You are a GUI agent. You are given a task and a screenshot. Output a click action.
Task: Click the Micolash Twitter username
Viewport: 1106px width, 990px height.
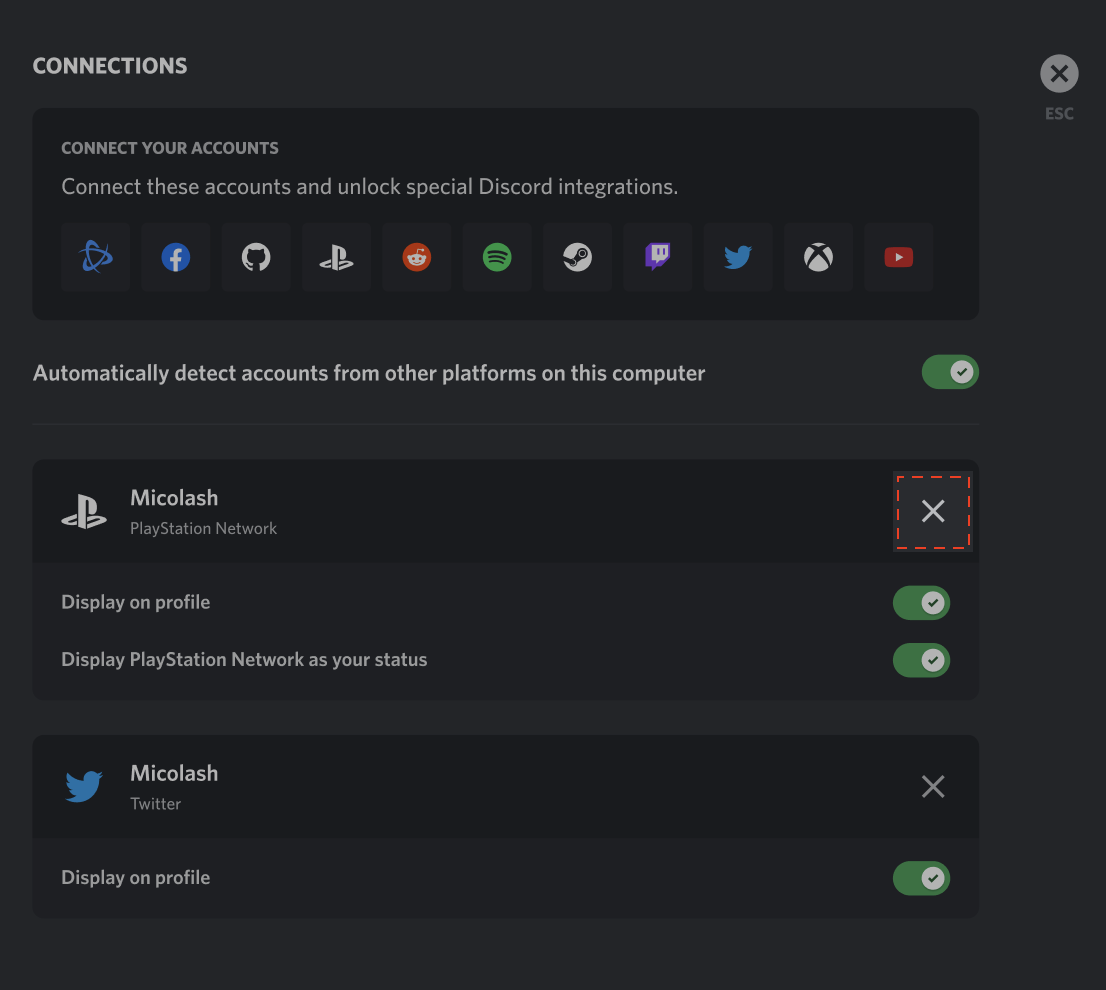(174, 774)
